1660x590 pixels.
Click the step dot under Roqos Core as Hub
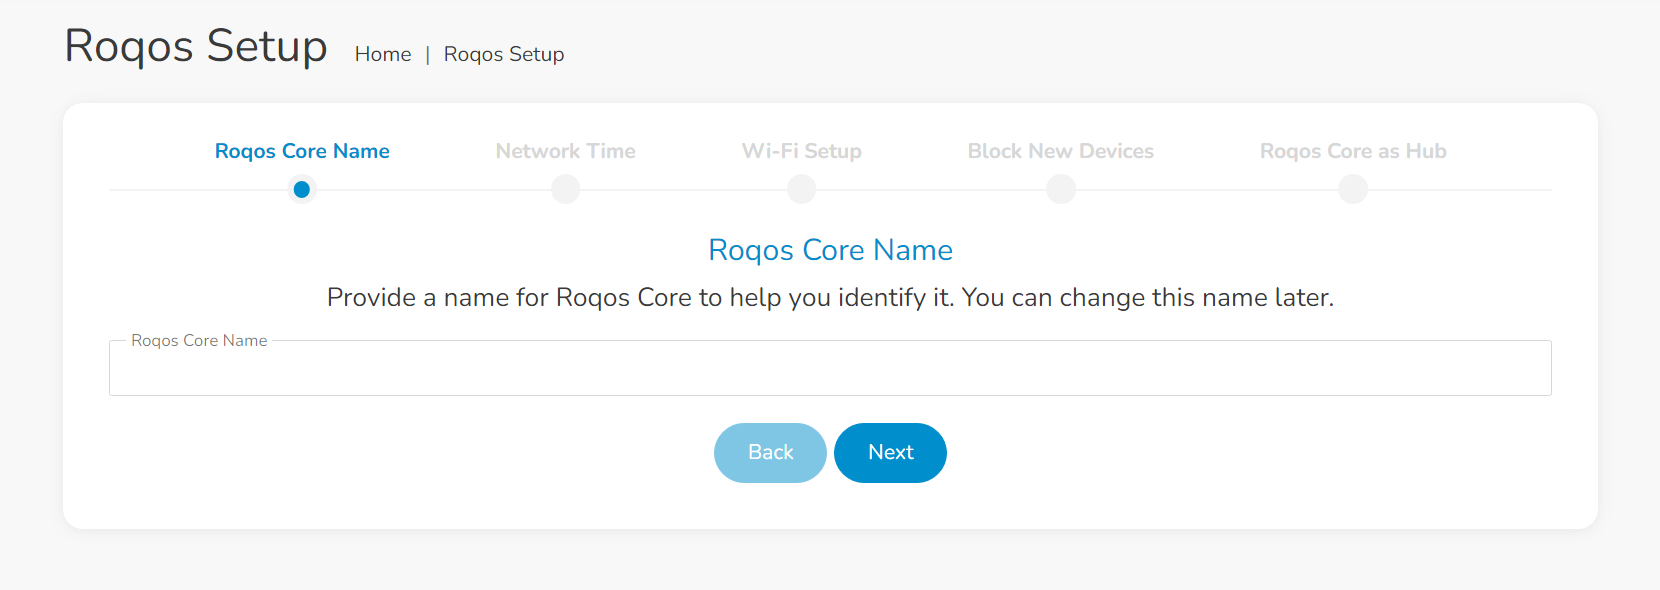point(1353,189)
